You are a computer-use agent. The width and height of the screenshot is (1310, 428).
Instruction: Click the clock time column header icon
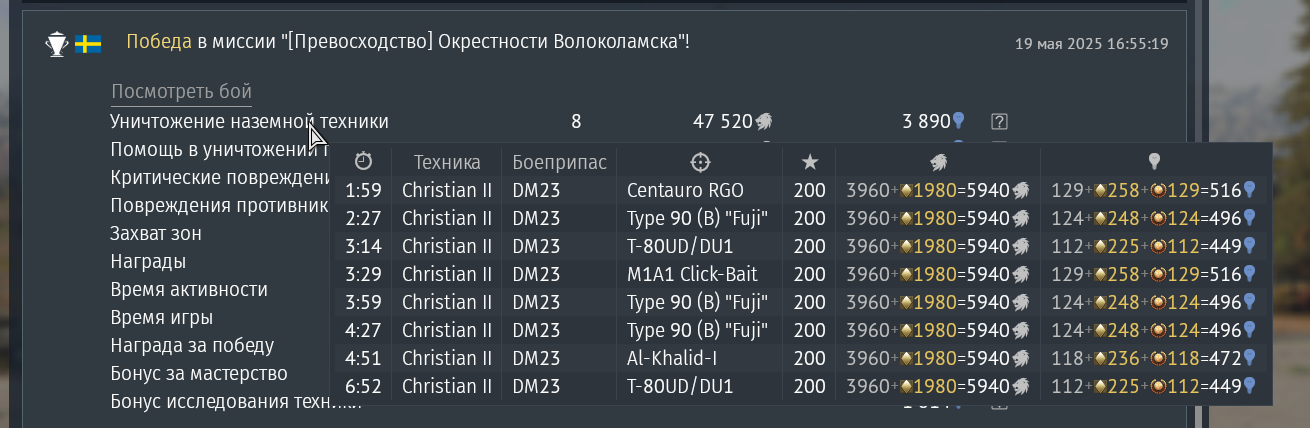click(x=363, y=162)
